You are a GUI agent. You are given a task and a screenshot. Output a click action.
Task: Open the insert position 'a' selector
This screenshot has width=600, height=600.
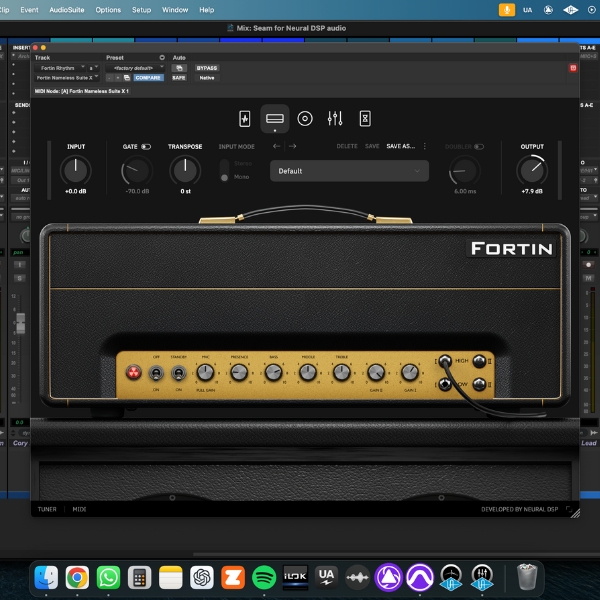tap(94, 68)
